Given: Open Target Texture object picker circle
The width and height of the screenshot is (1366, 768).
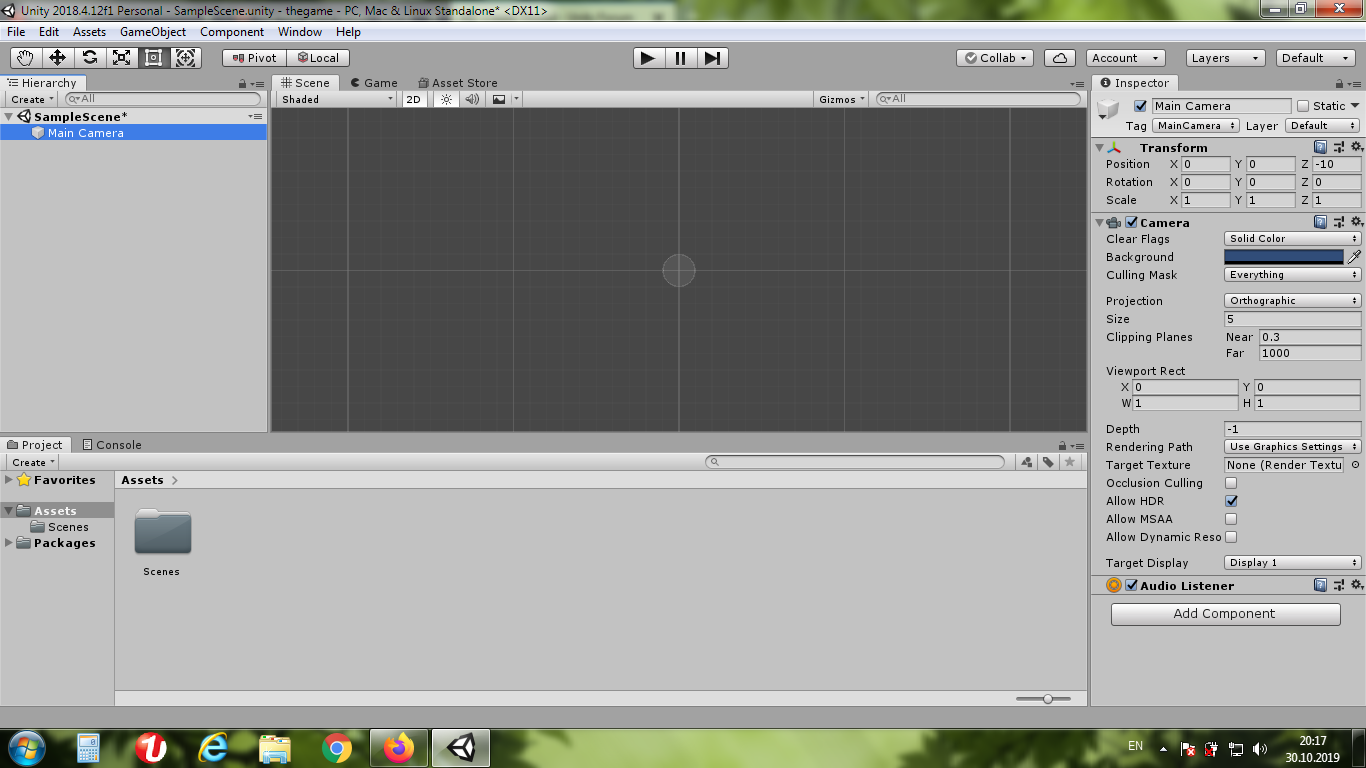Looking at the screenshot, I should tap(1355, 465).
